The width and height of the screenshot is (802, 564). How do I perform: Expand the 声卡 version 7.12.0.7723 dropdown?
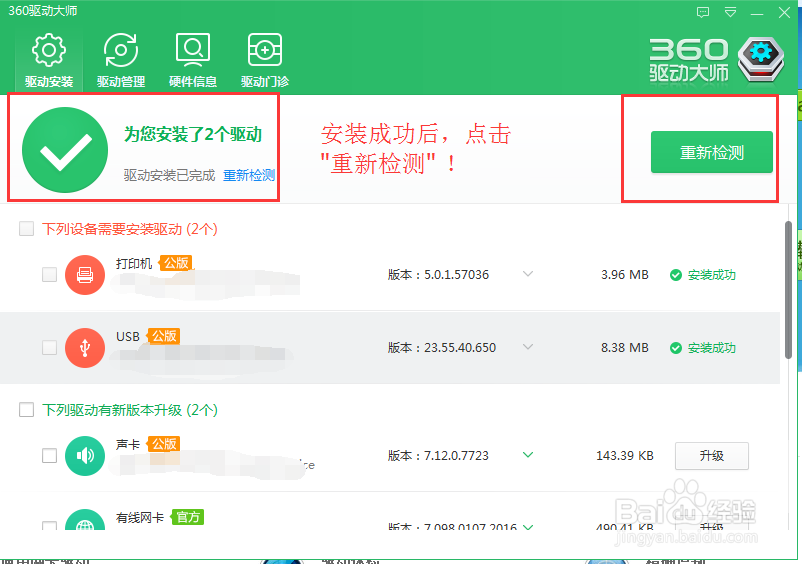point(528,455)
